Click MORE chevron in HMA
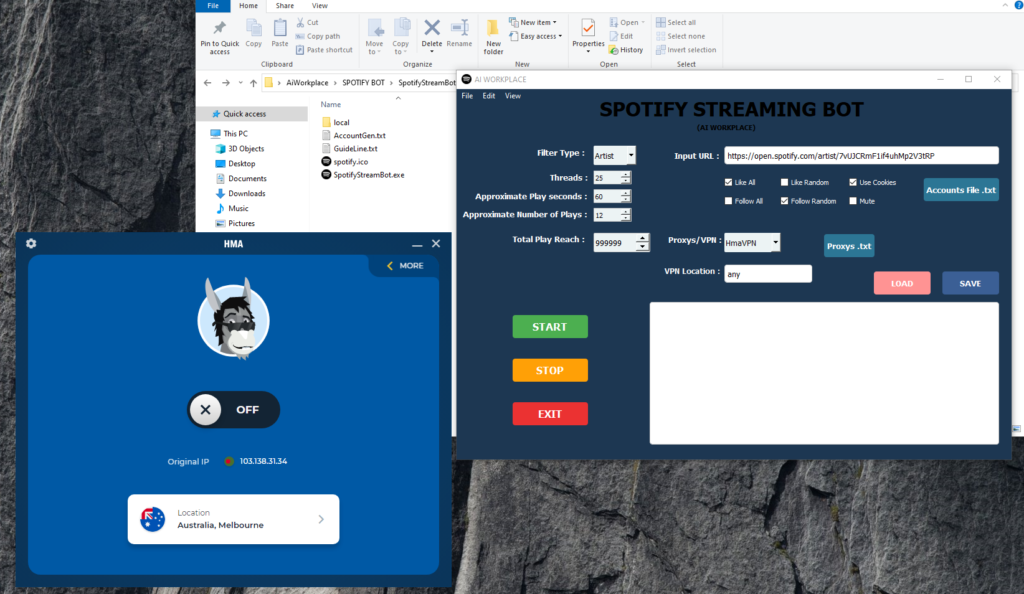The image size is (1024, 594). click(x=390, y=266)
